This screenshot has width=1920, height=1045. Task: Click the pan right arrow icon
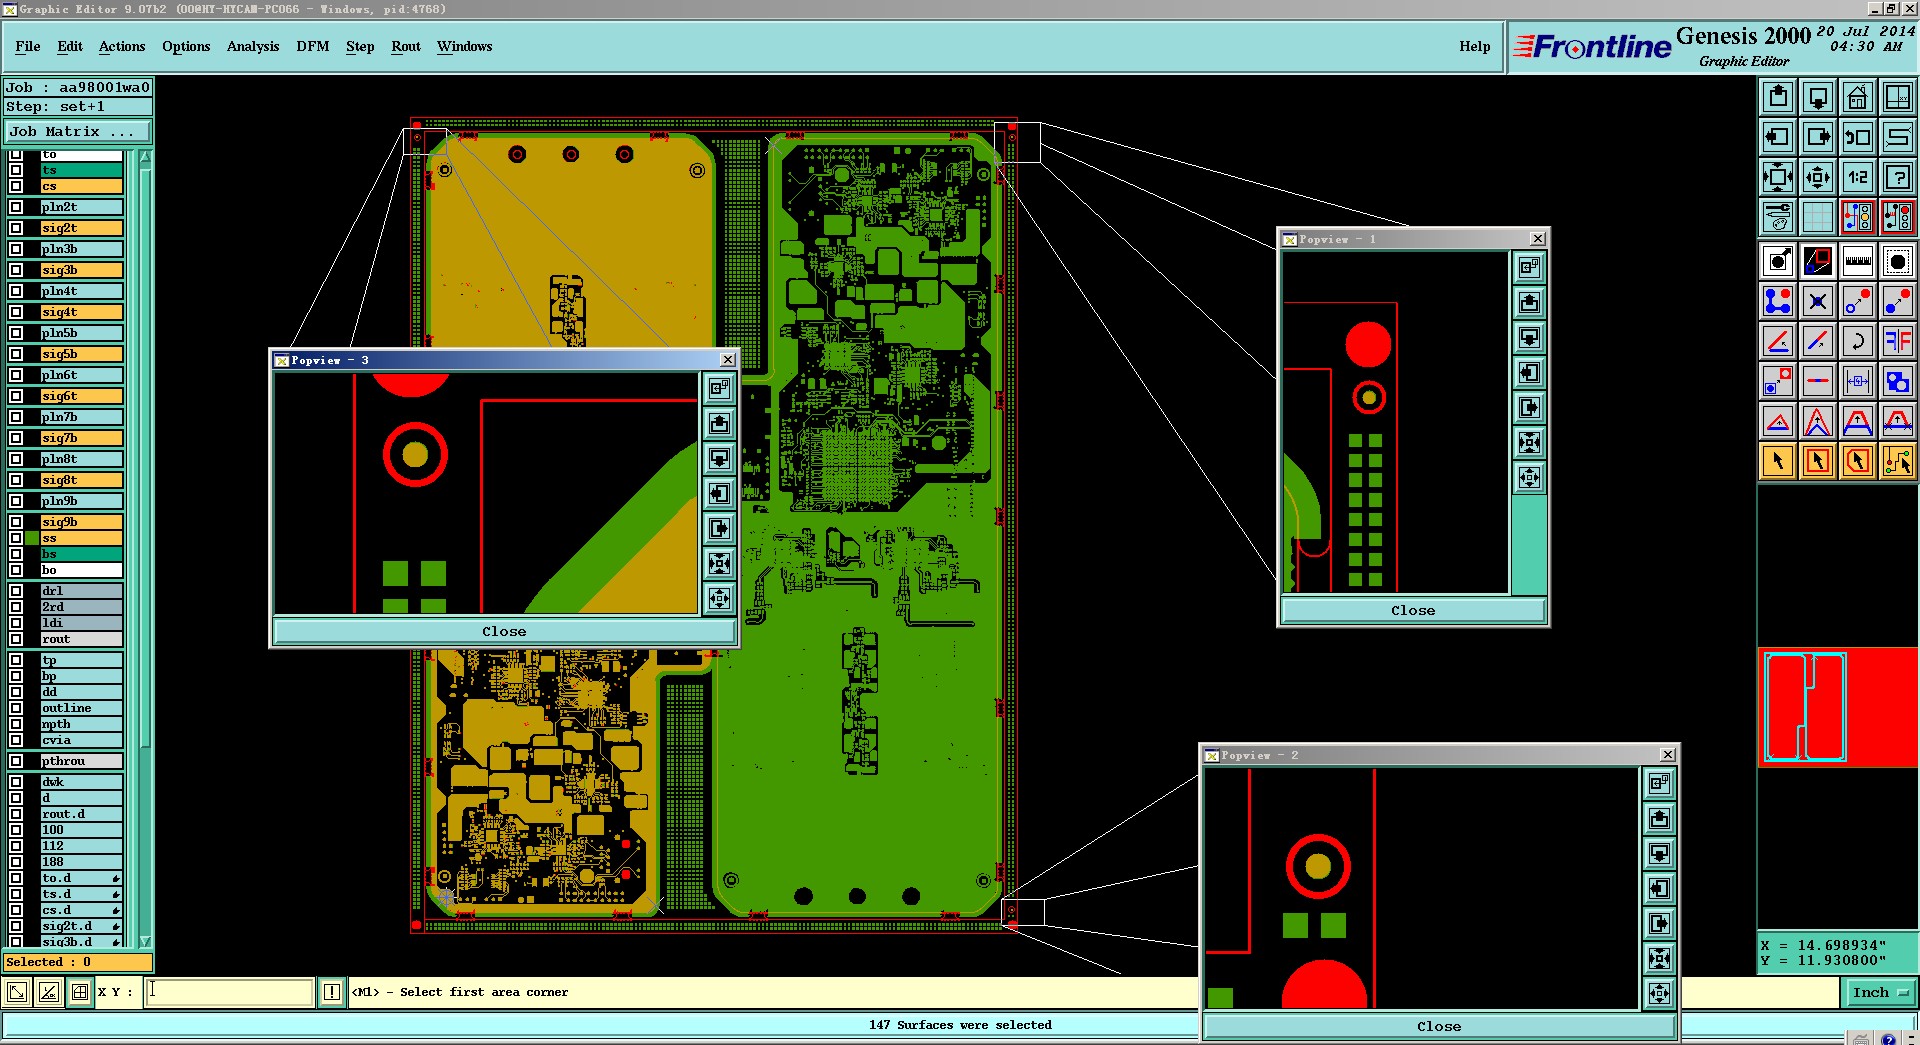coord(1818,137)
